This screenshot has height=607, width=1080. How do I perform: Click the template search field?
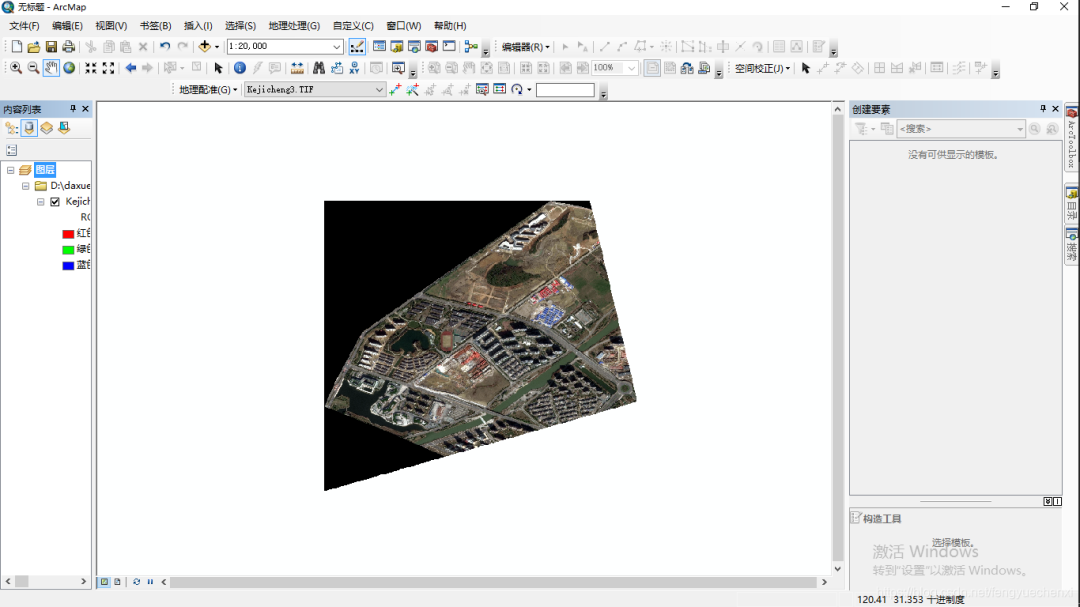(960, 129)
